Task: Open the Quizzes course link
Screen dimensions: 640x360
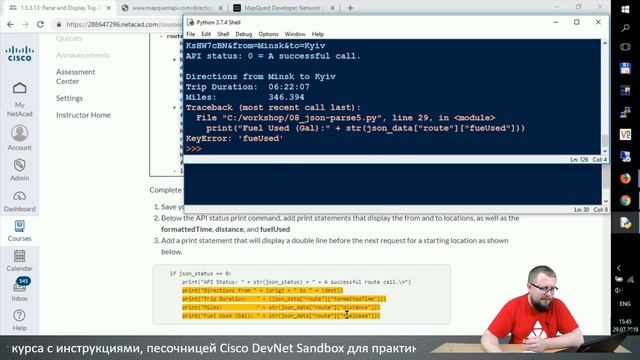Action: point(69,38)
